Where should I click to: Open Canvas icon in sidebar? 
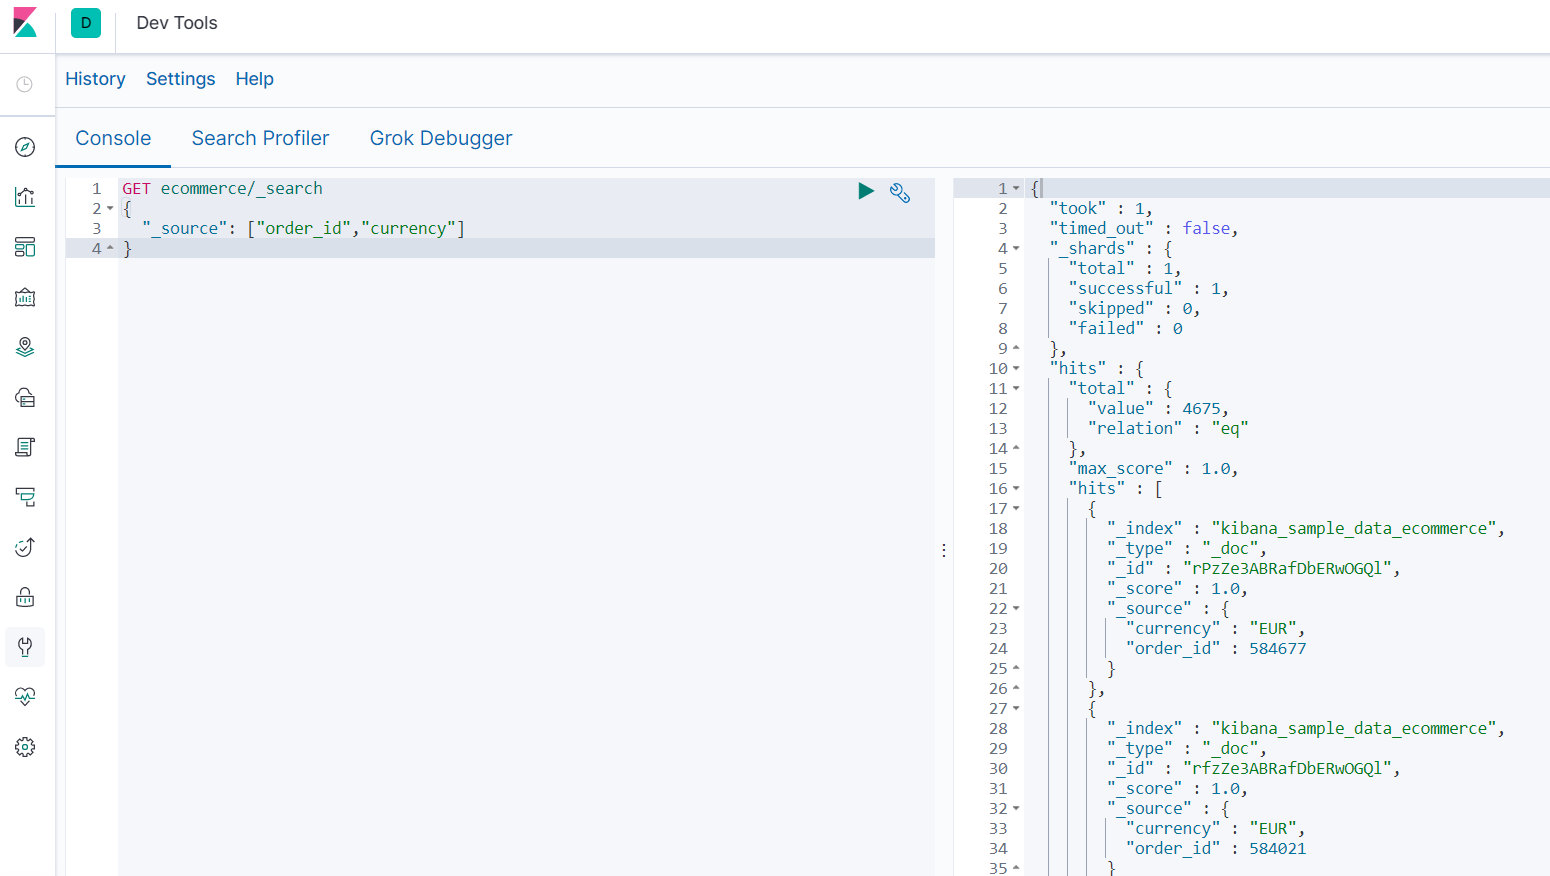[25, 297]
